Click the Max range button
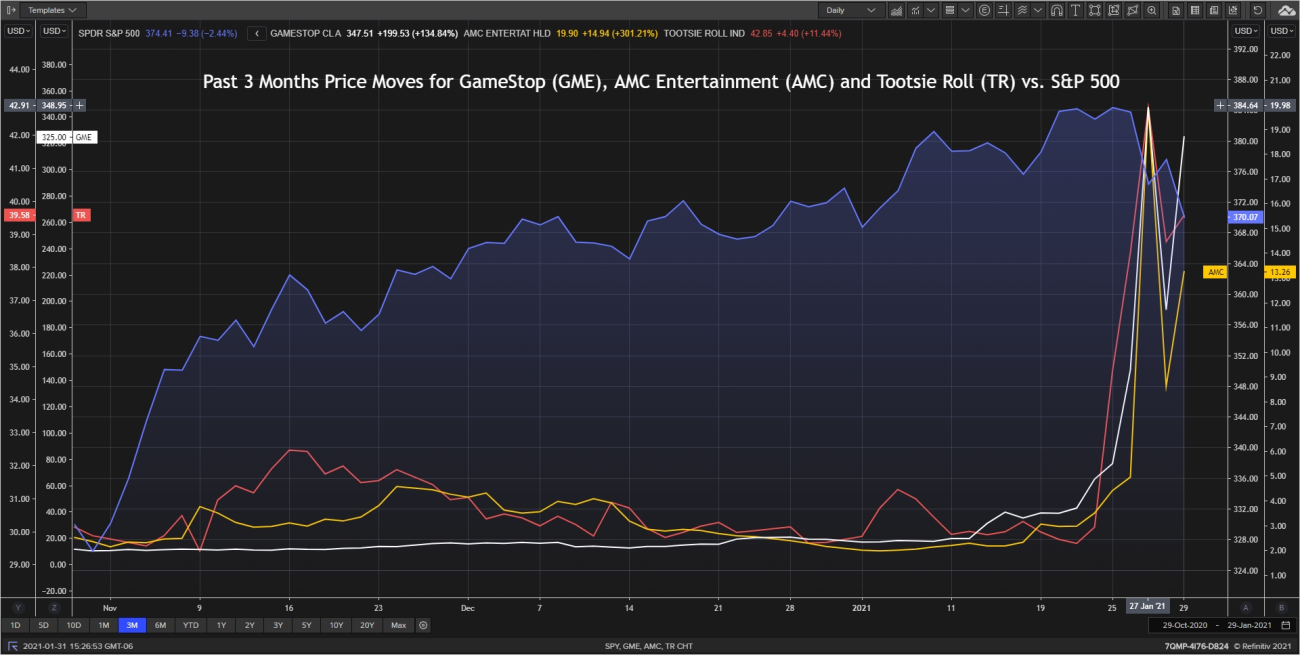This screenshot has width=1300, height=655. (x=398, y=625)
